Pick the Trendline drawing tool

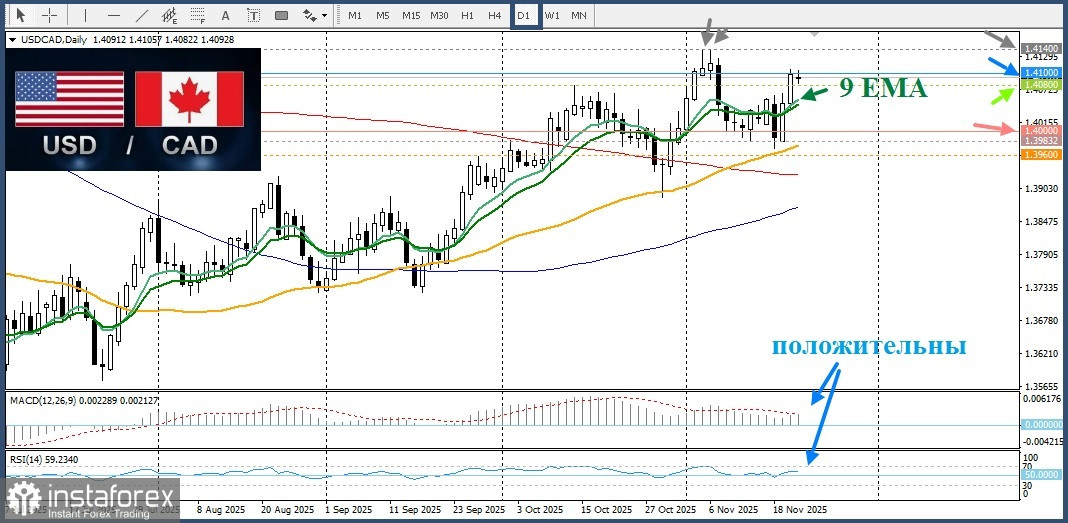(142, 15)
